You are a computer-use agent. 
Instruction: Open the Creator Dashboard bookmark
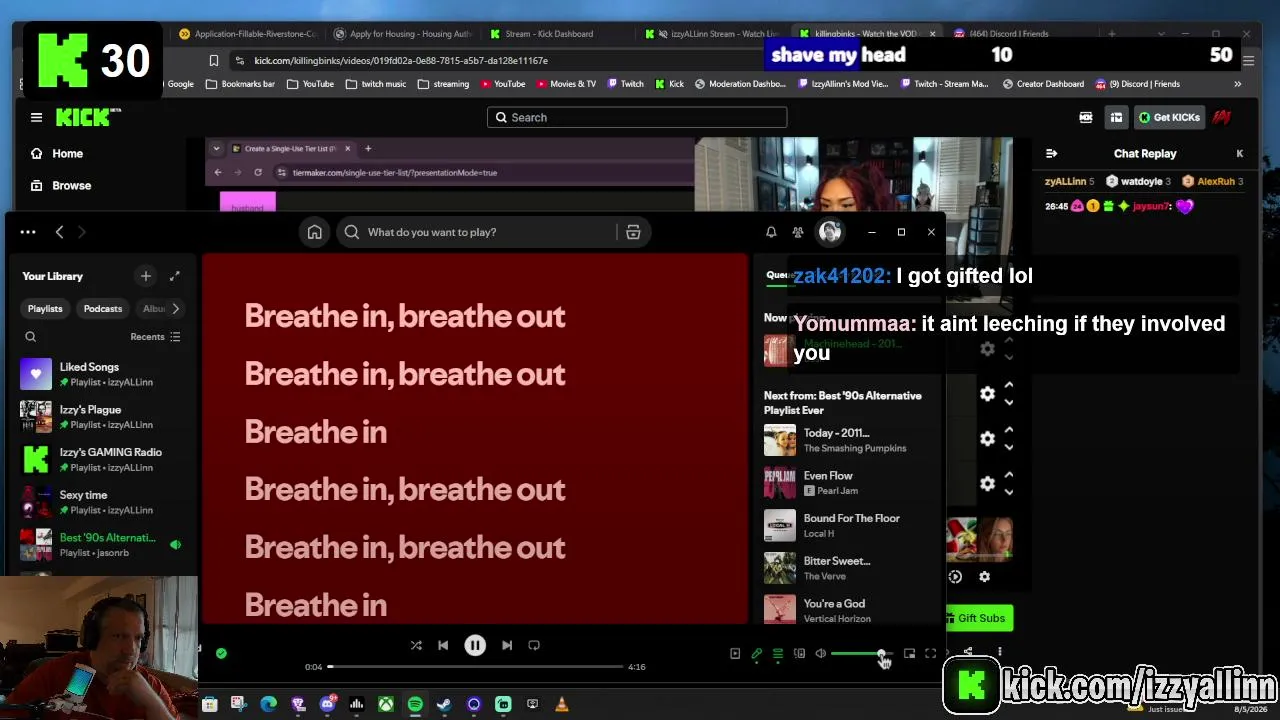pos(1043,84)
